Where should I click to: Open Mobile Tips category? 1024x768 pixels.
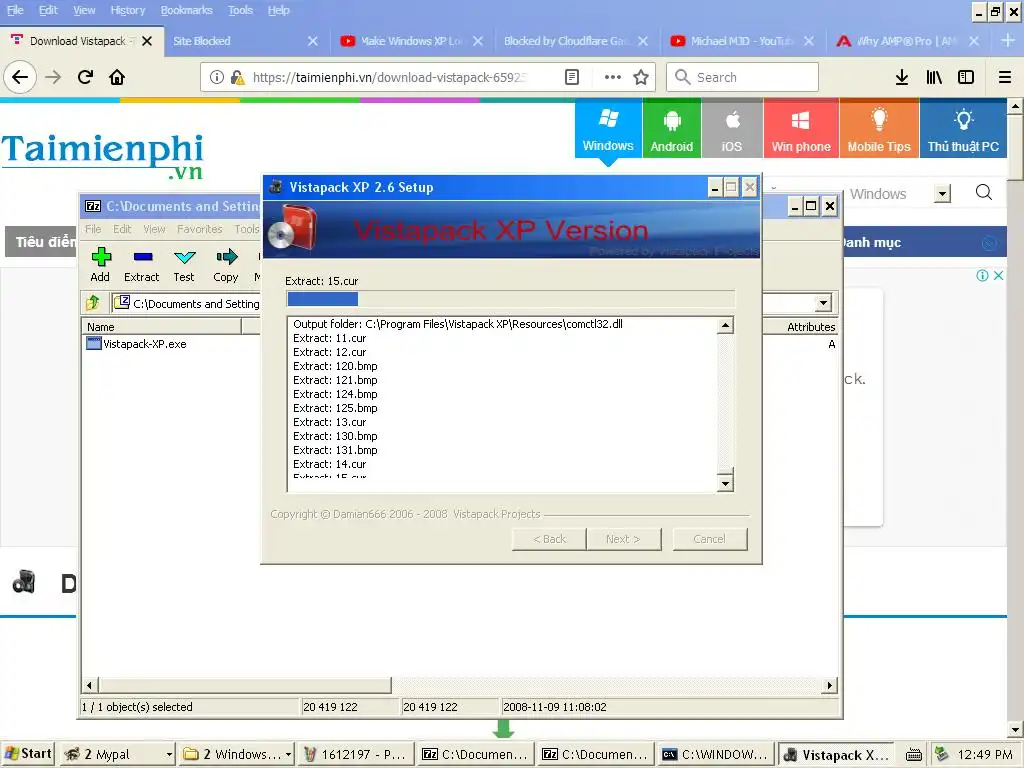click(879, 129)
